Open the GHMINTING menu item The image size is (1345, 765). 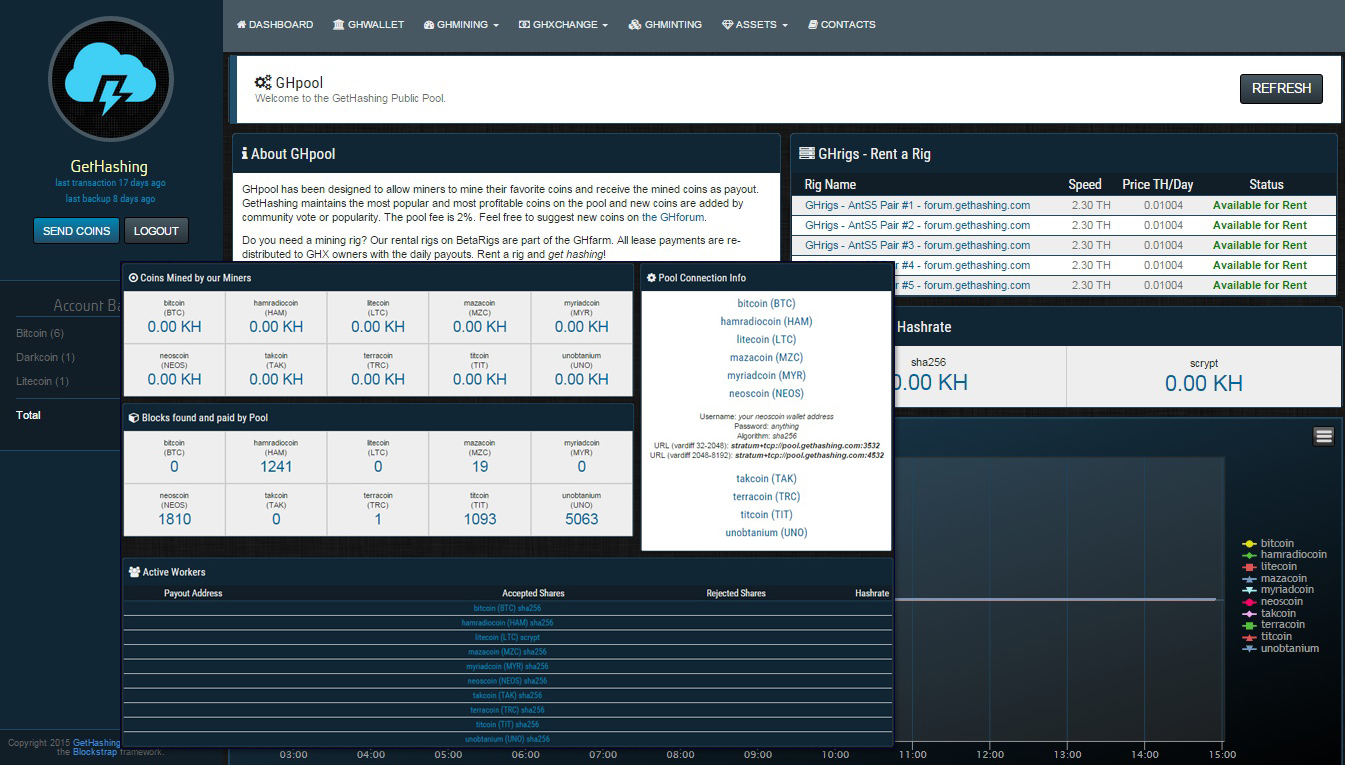[665, 25]
